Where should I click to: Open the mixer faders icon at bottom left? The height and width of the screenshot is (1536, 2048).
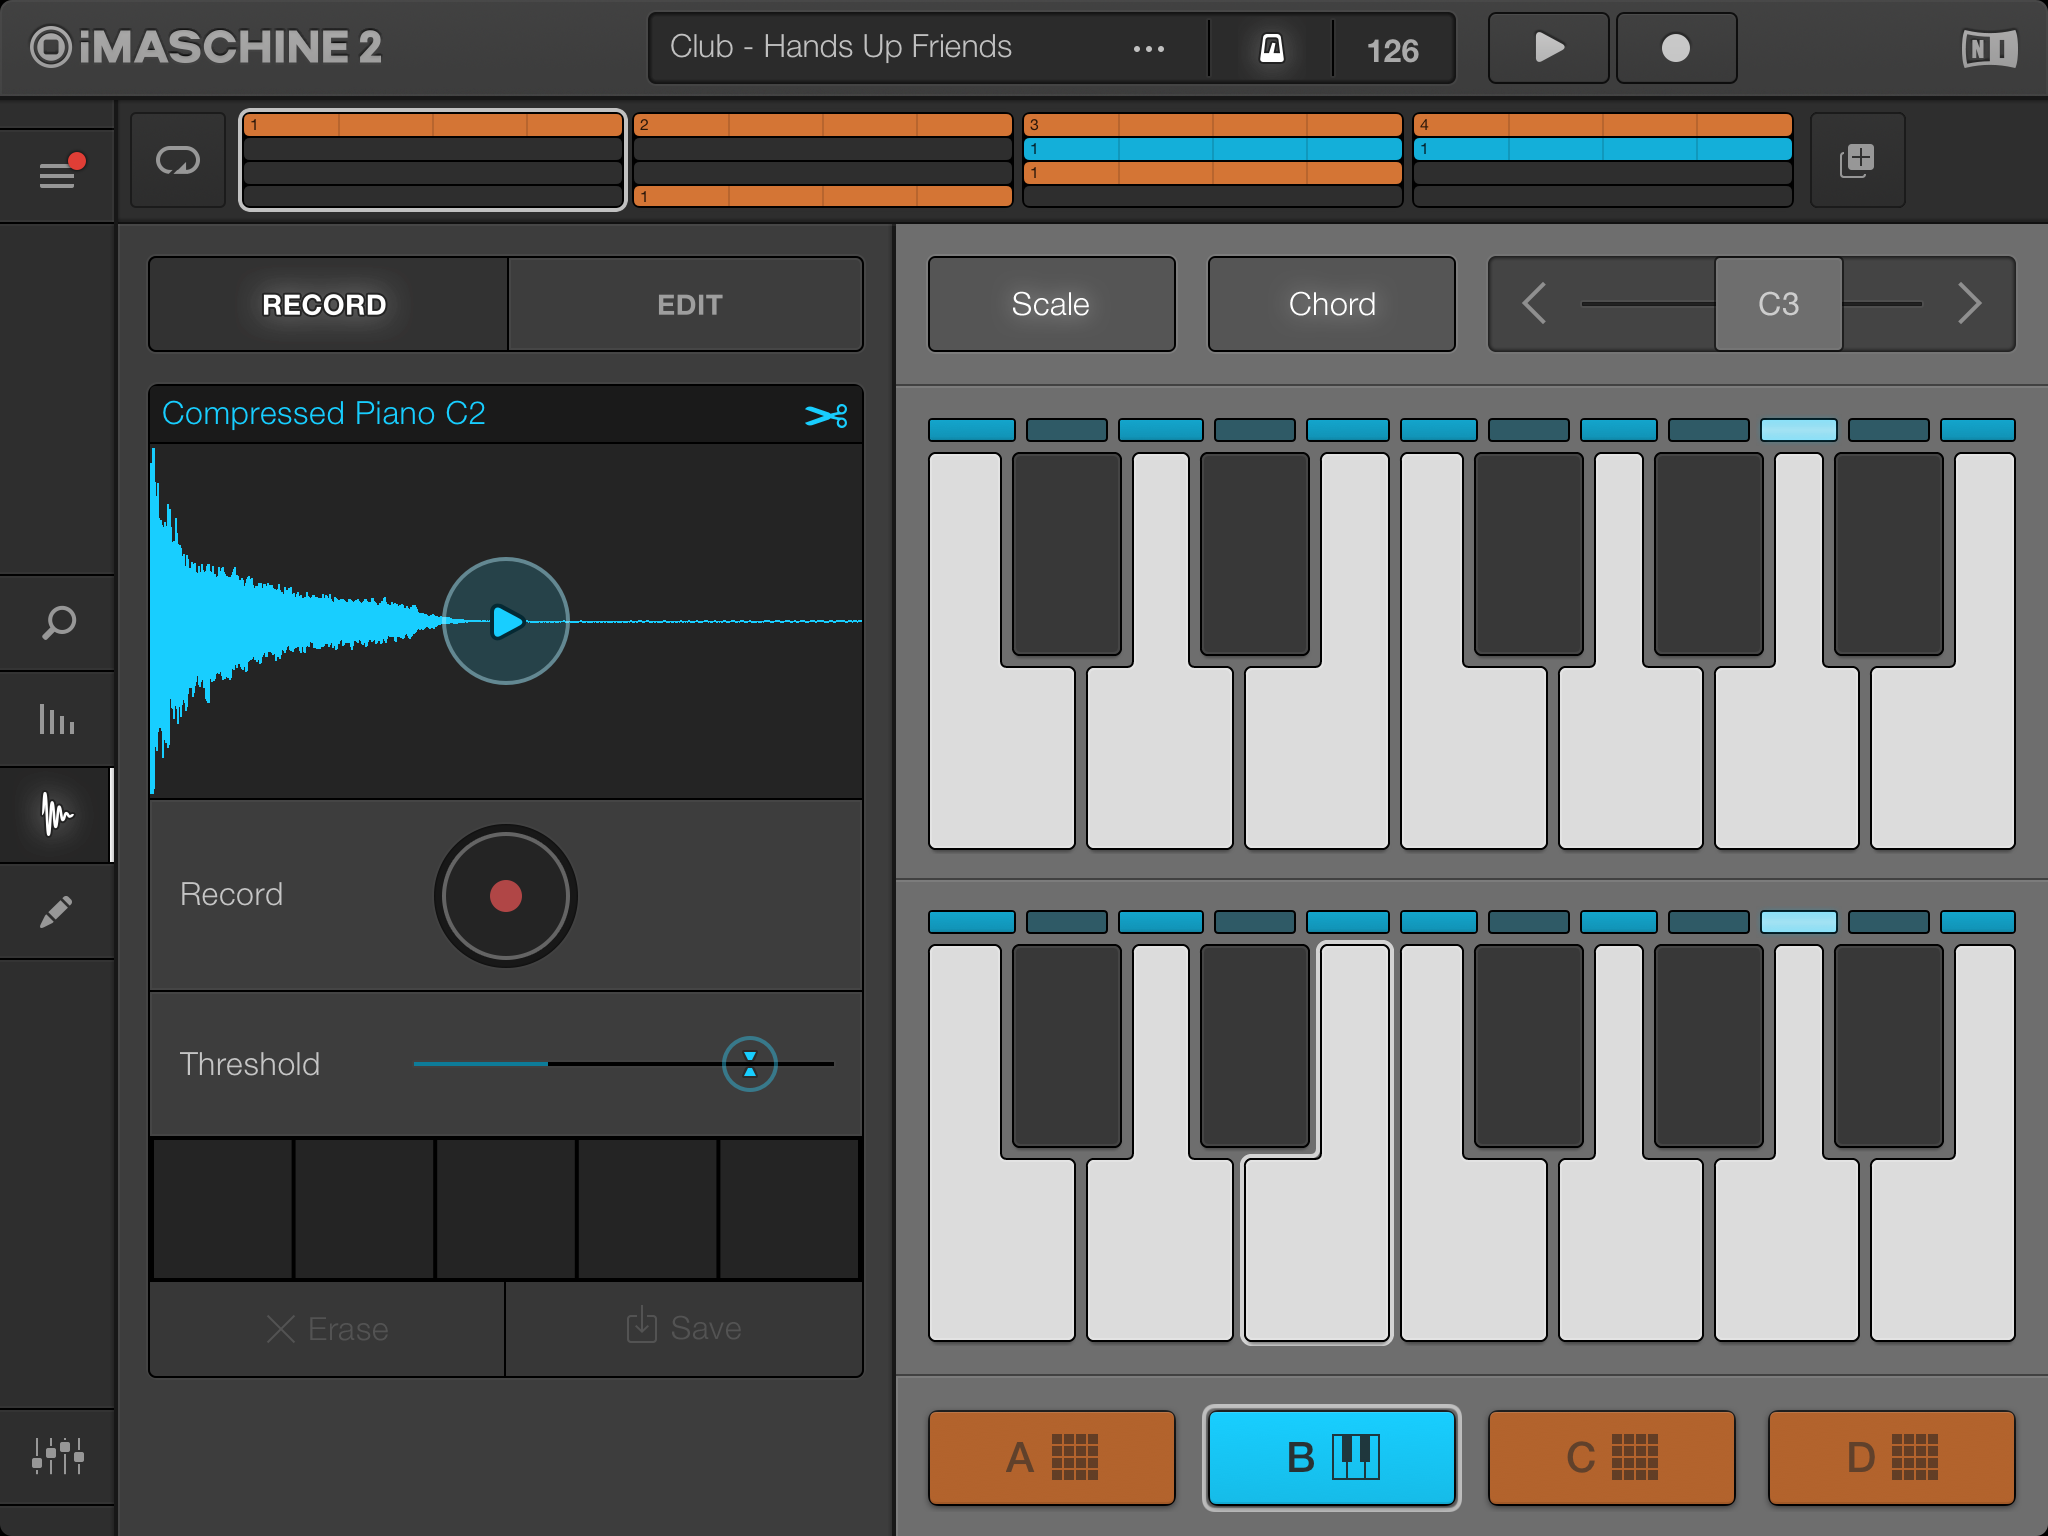(x=58, y=1456)
